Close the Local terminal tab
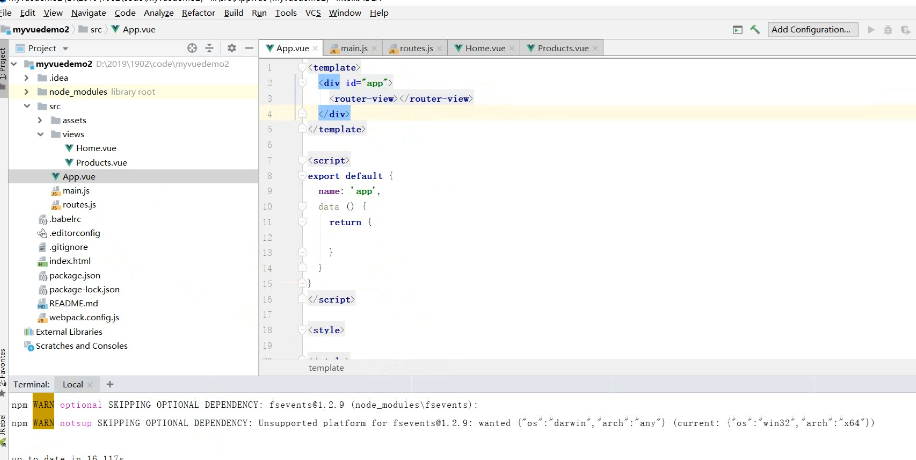 [89, 385]
